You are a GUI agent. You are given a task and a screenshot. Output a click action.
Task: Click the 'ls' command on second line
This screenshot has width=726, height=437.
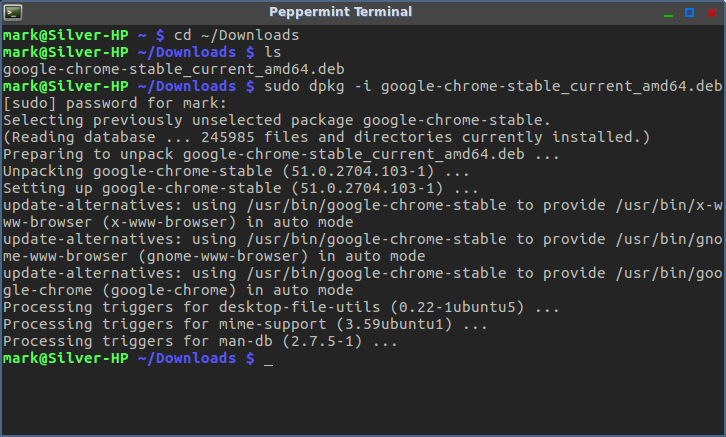(272, 52)
